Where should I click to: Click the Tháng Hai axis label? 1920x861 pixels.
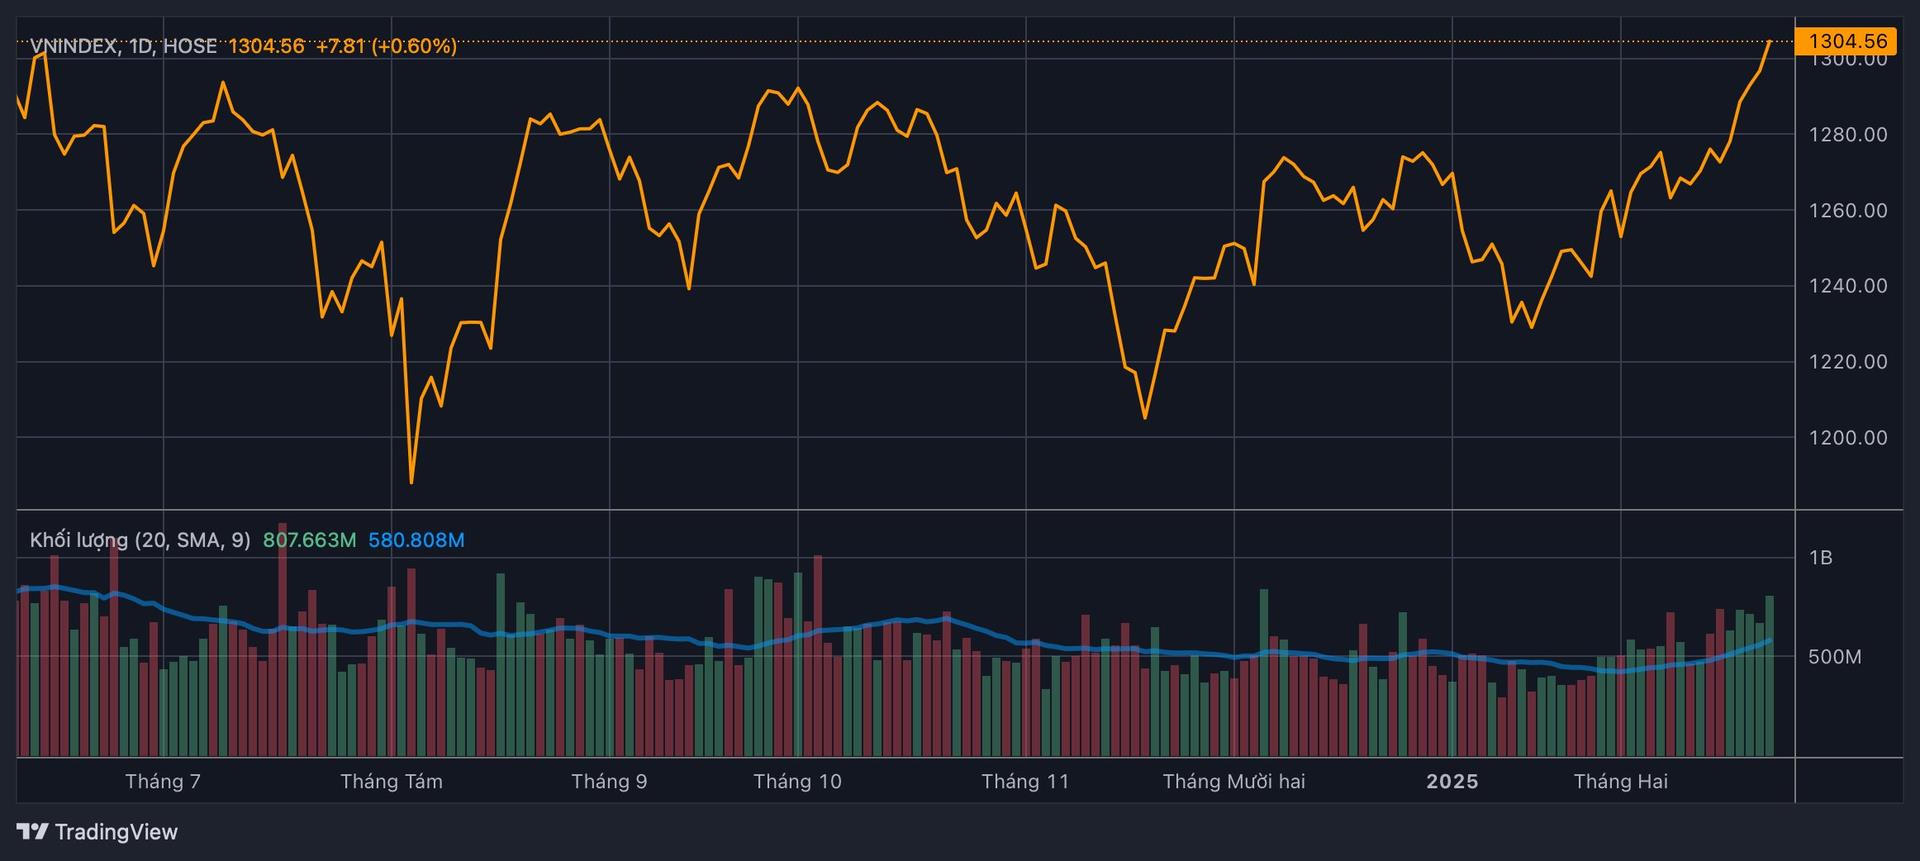1621,782
